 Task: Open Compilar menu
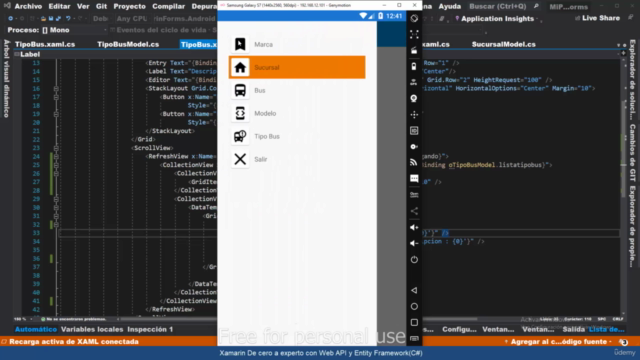tap(169, 6)
